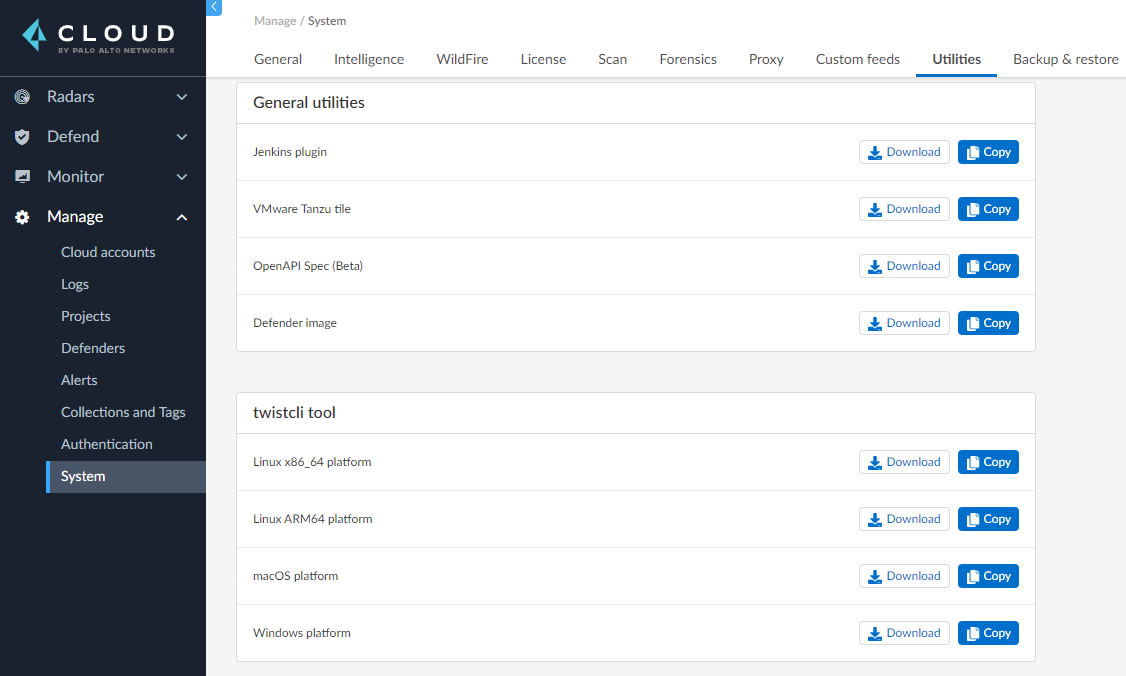Copy the OpenAPI Spec link
This screenshot has height=676, width=1126.
(x=988, y=266)
